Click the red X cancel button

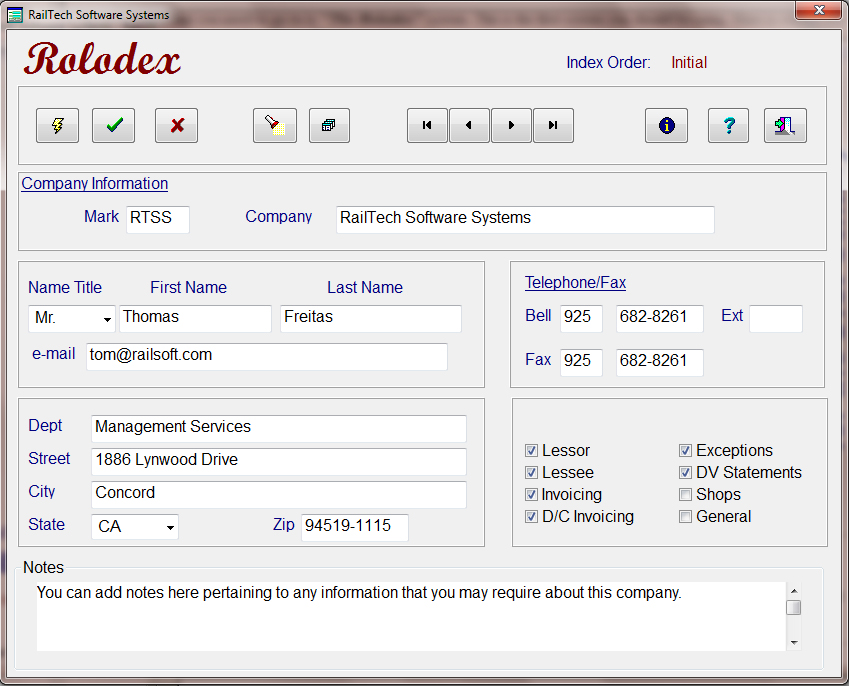[x=177, y=126]
